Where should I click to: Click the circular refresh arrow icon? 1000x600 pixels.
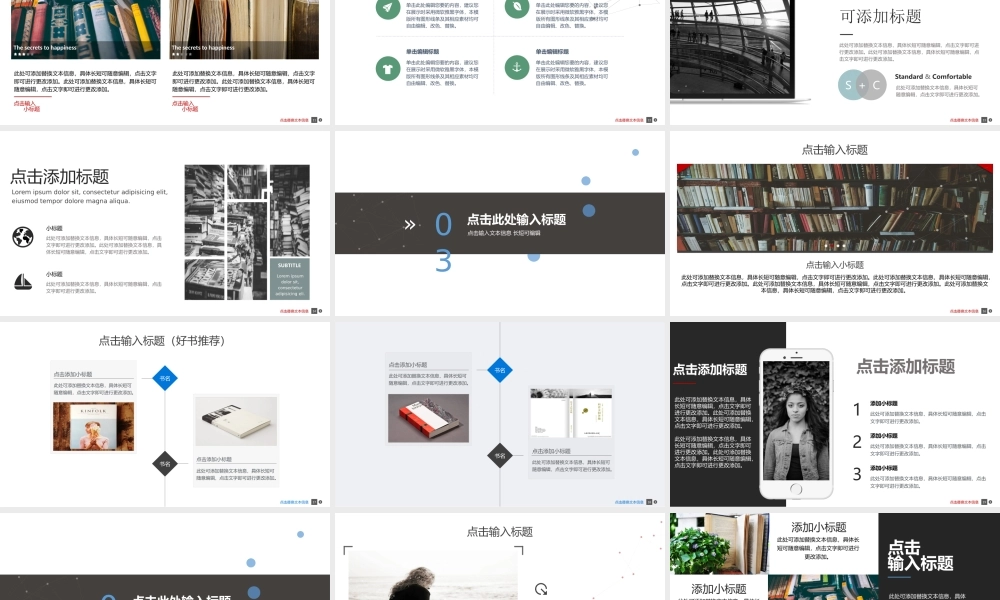[x=541, y=589]
